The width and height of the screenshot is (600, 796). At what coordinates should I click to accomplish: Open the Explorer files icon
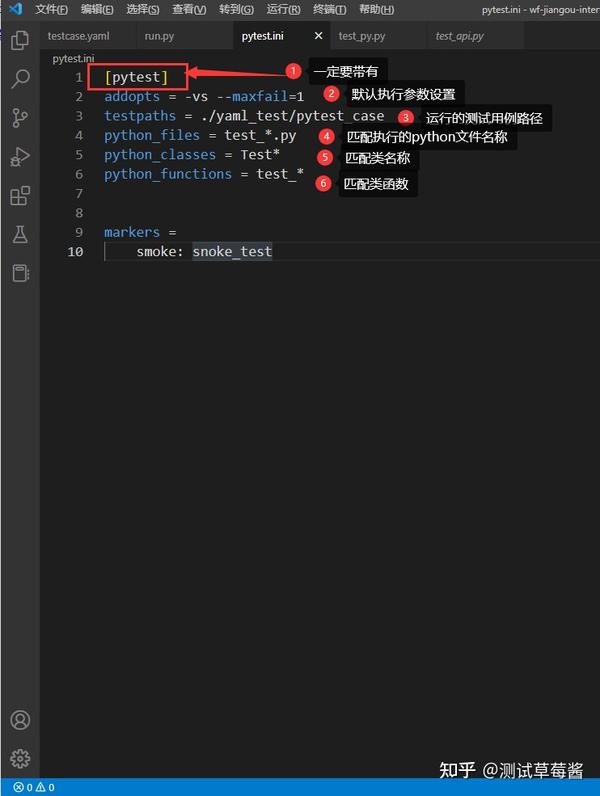20,40
